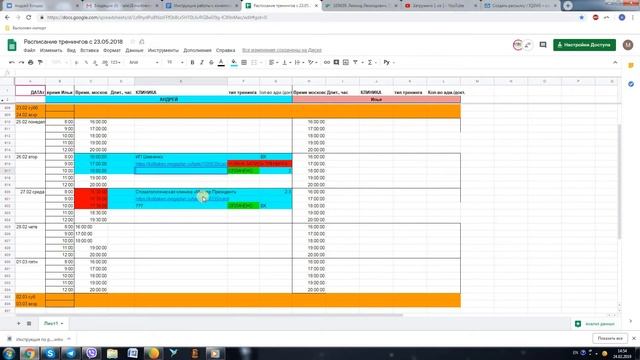Move document using folder icon
This screenshot has width=640, height=360.
(142, 42)
